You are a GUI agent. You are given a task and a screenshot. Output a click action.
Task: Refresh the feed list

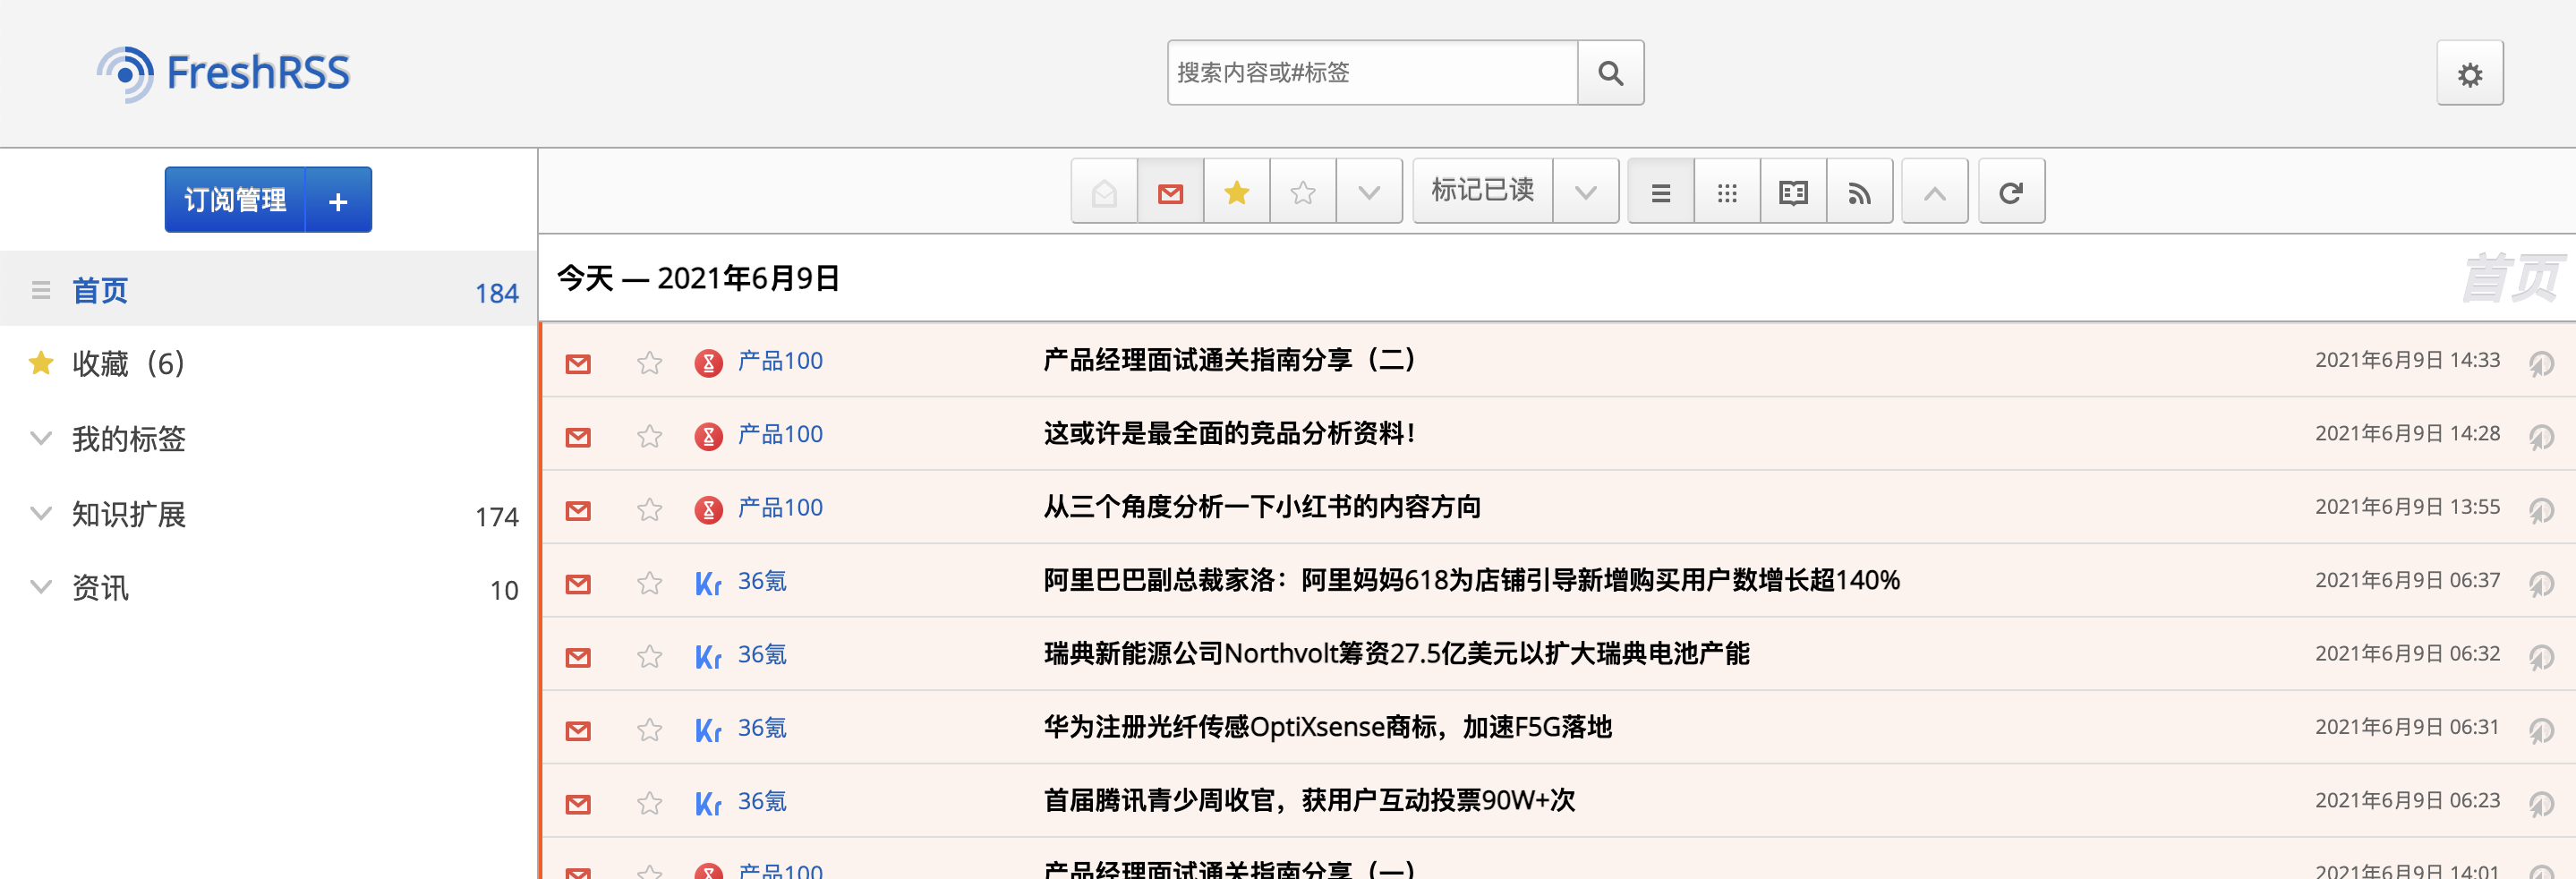[2011, 191]
